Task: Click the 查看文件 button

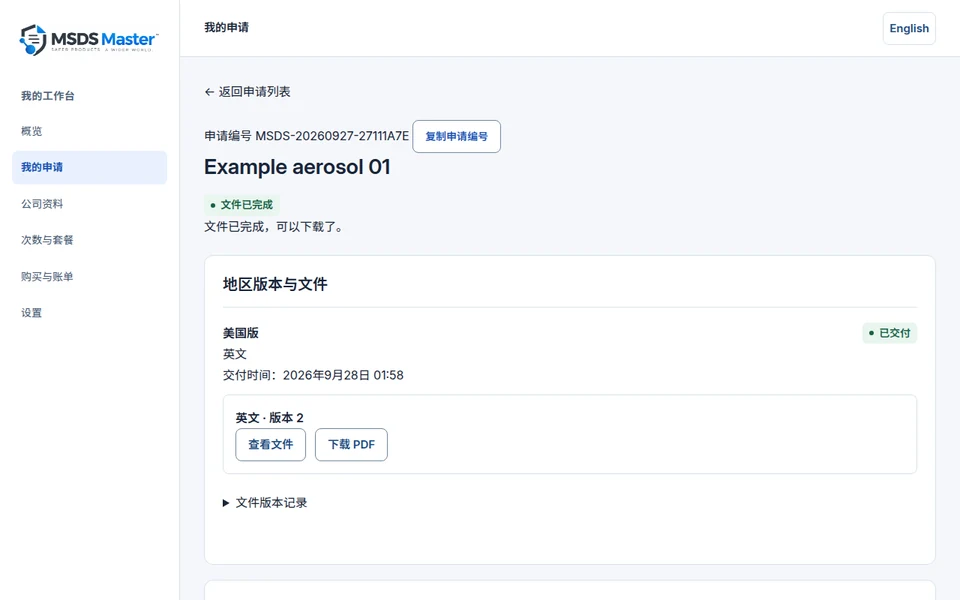Action: click(x=271, y=444)
